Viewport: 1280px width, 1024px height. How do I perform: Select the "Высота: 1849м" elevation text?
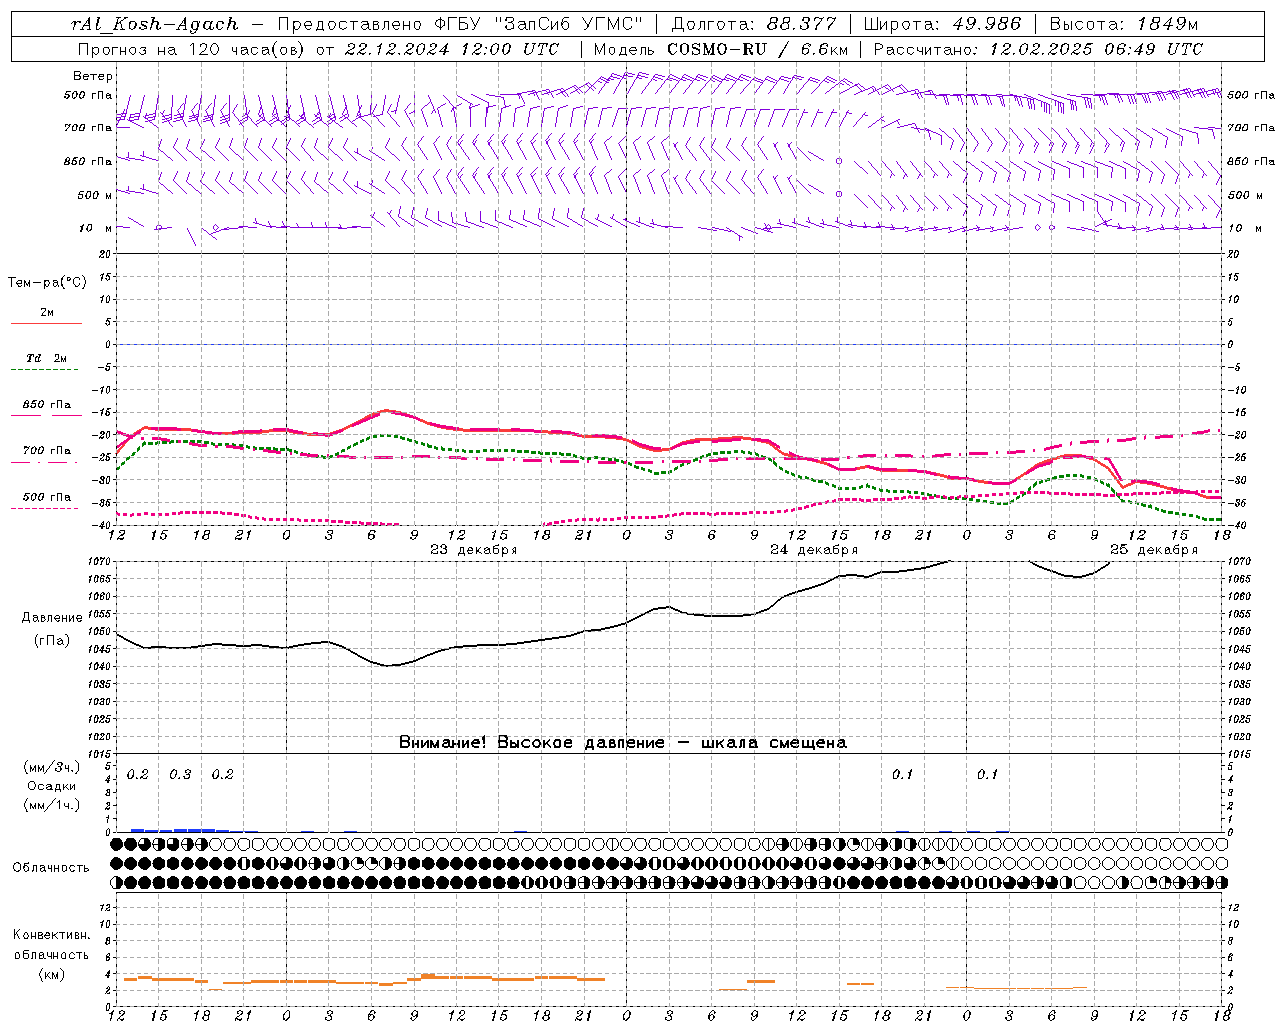tap(1123, 24)
